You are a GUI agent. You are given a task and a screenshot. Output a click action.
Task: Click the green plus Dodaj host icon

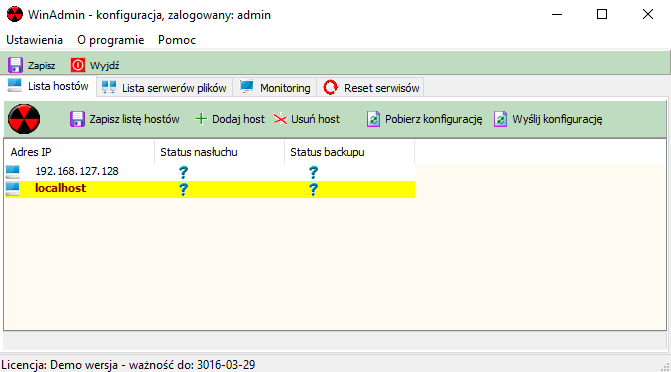201,119
